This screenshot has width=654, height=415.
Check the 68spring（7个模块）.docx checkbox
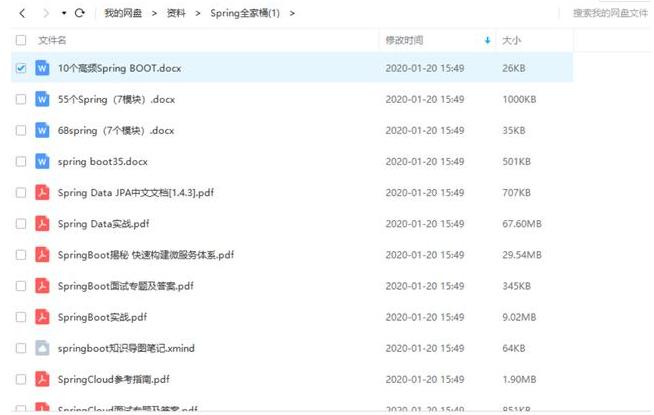pos(21,131)
